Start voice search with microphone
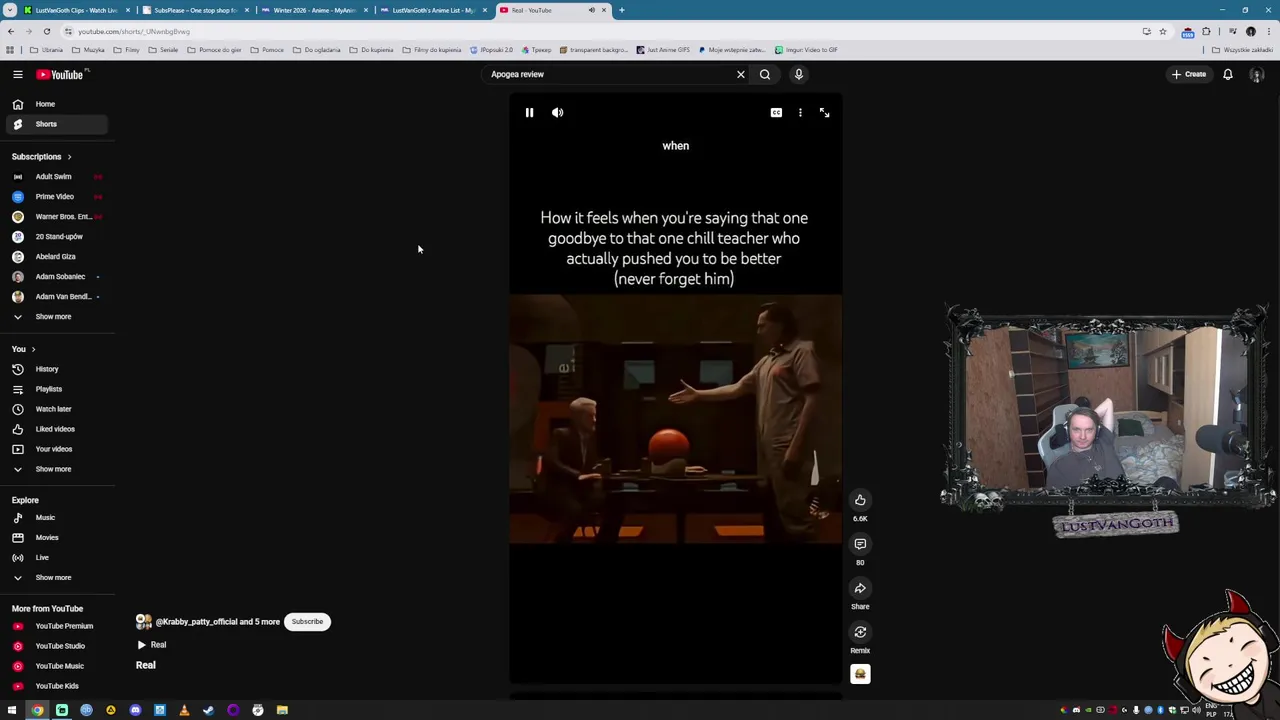 click(x=798, y=74)
